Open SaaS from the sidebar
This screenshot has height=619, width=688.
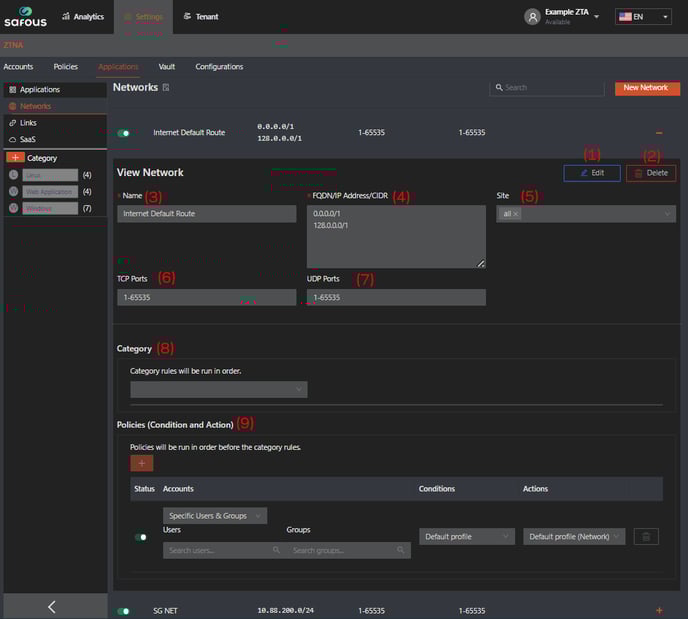click(28, 139)
